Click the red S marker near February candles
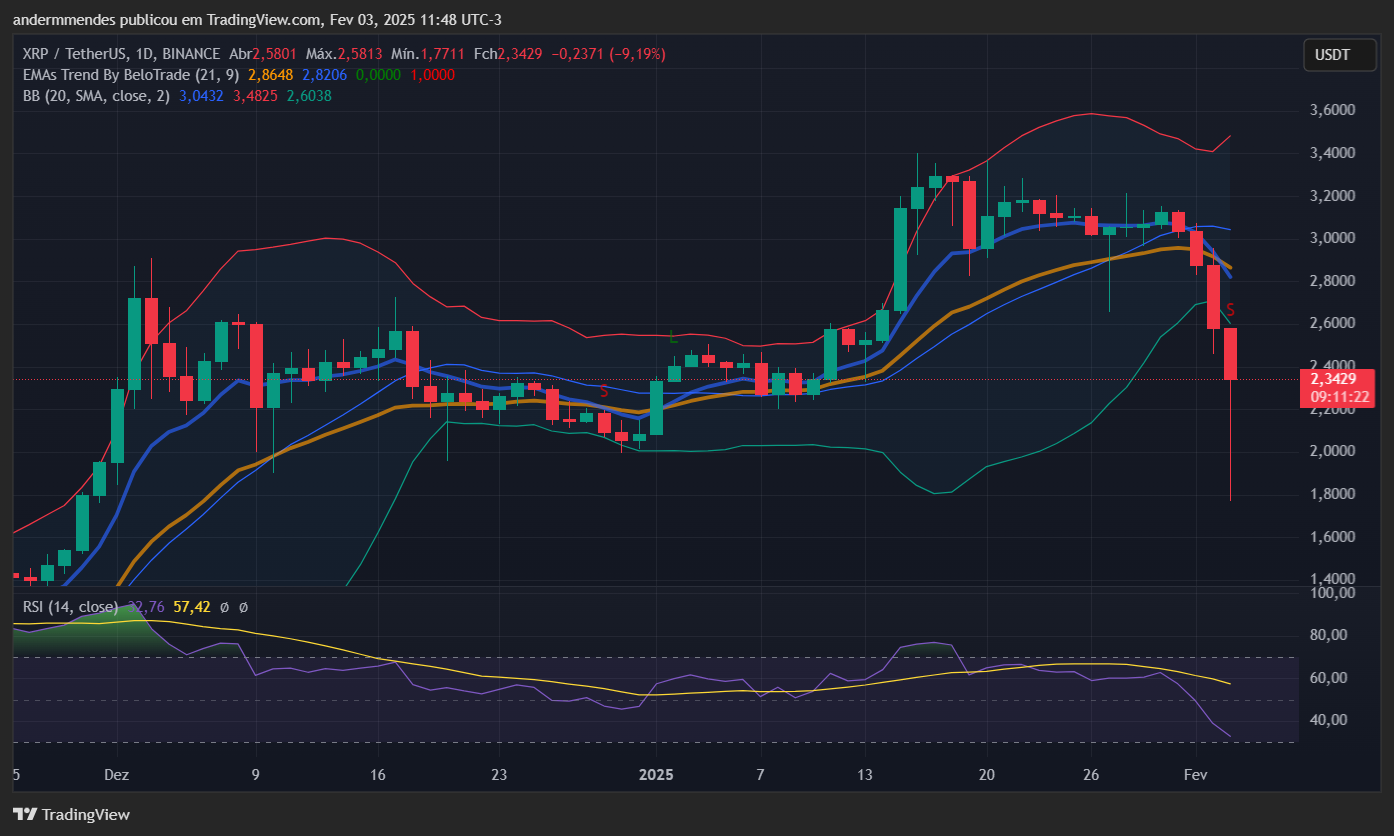 (x=1230, y=310)
